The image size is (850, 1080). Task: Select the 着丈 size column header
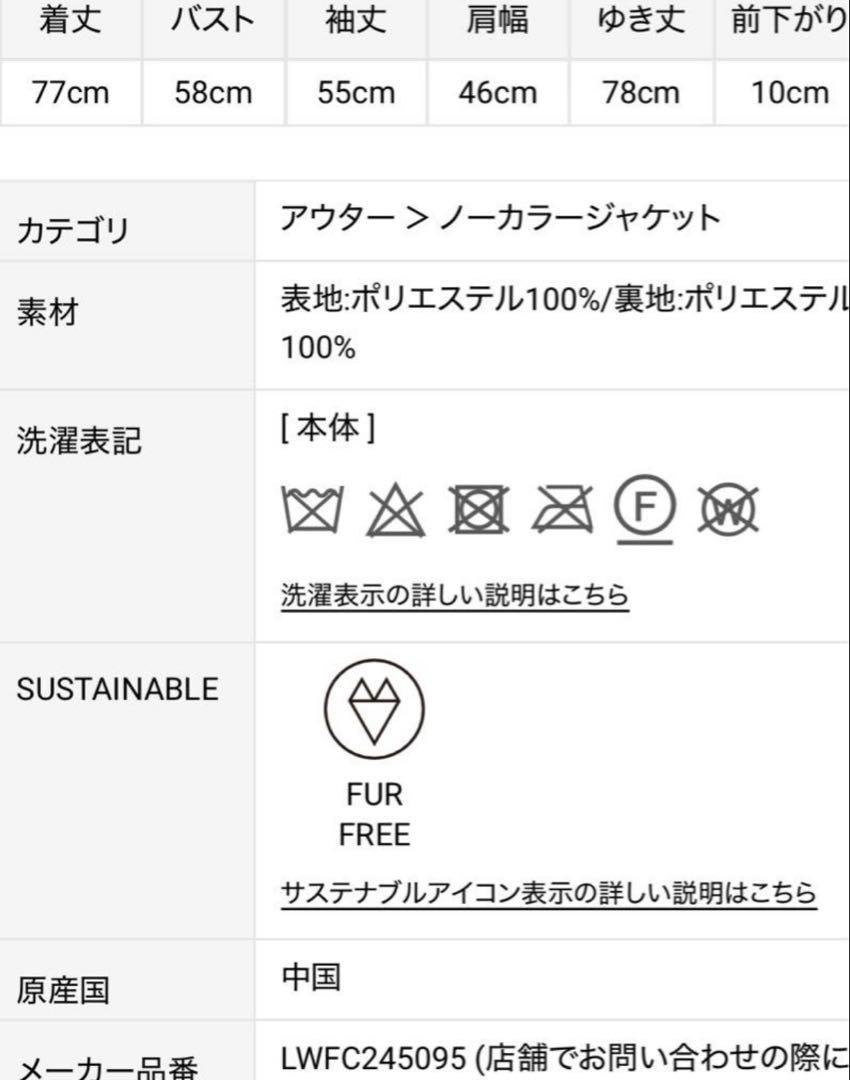tap(70, 20)
